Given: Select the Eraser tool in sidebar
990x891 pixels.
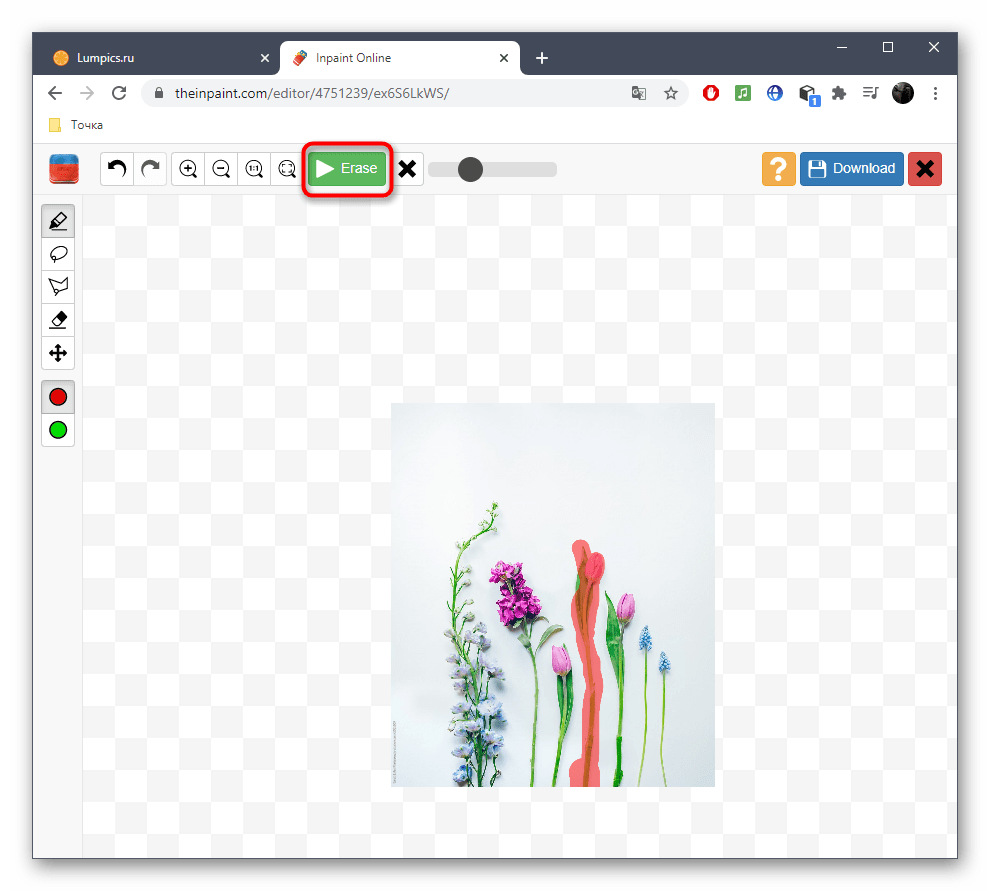Looking at the screenshot, I should [58, 320].
